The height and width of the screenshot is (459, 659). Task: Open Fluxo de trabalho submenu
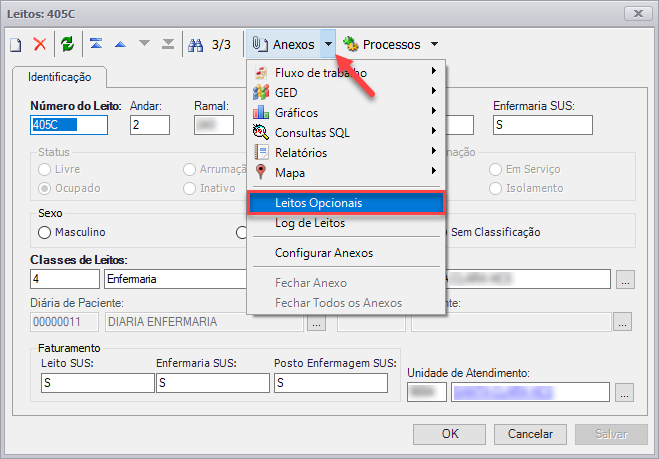[x=346, y=72]
